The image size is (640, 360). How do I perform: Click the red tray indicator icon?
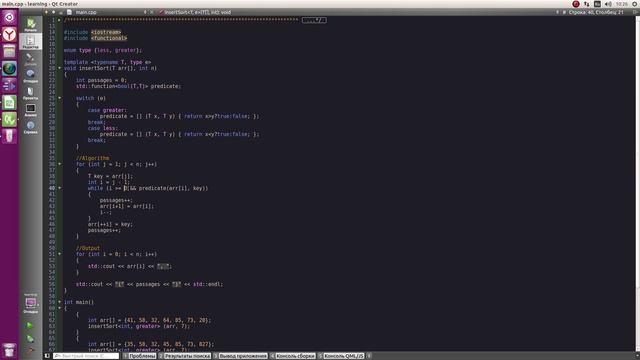576,4
